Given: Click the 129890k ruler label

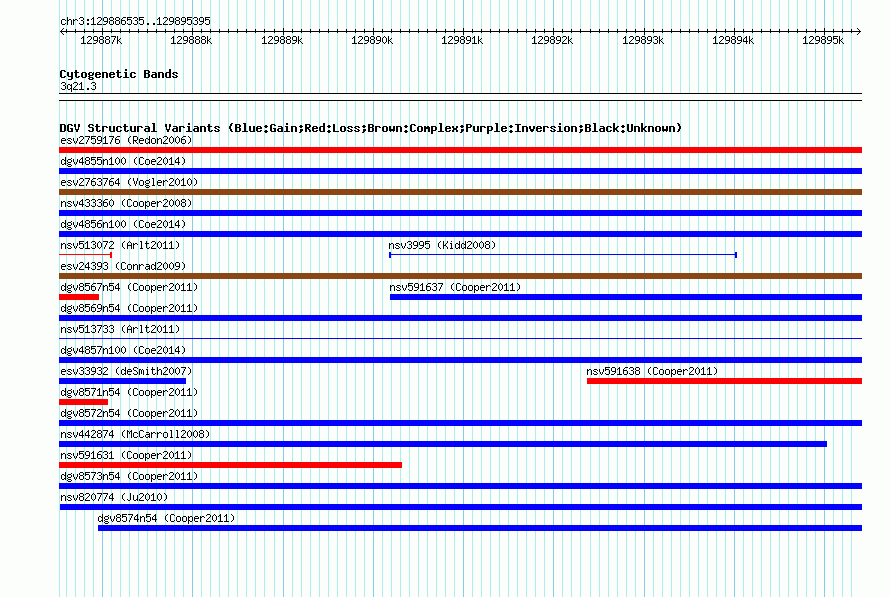Looking at the screenshot, I should [x=372, y=40].
